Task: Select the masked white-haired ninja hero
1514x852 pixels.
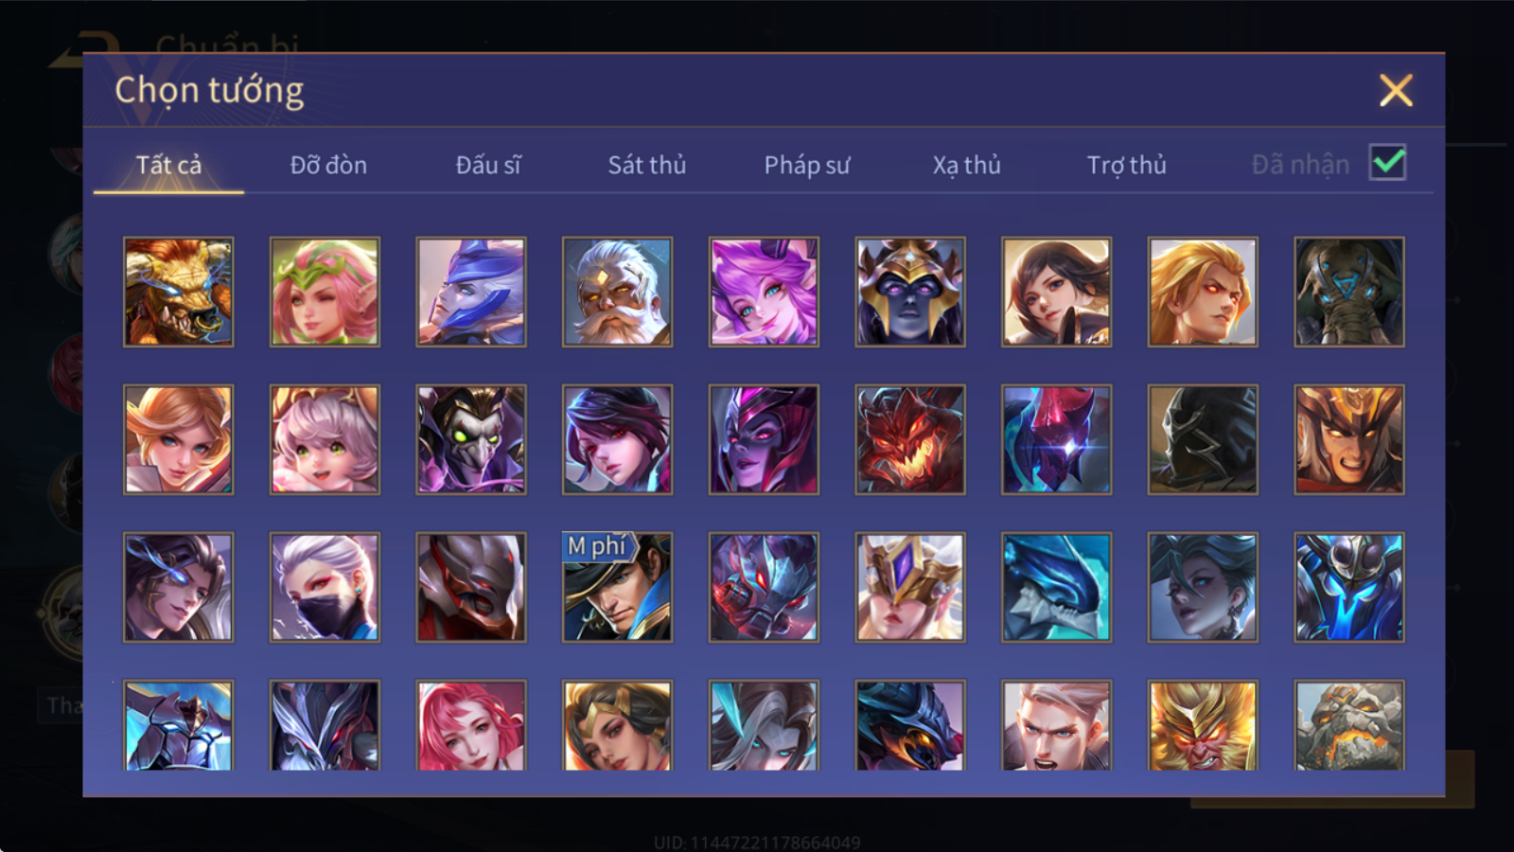Action: (x=325, y=587)
